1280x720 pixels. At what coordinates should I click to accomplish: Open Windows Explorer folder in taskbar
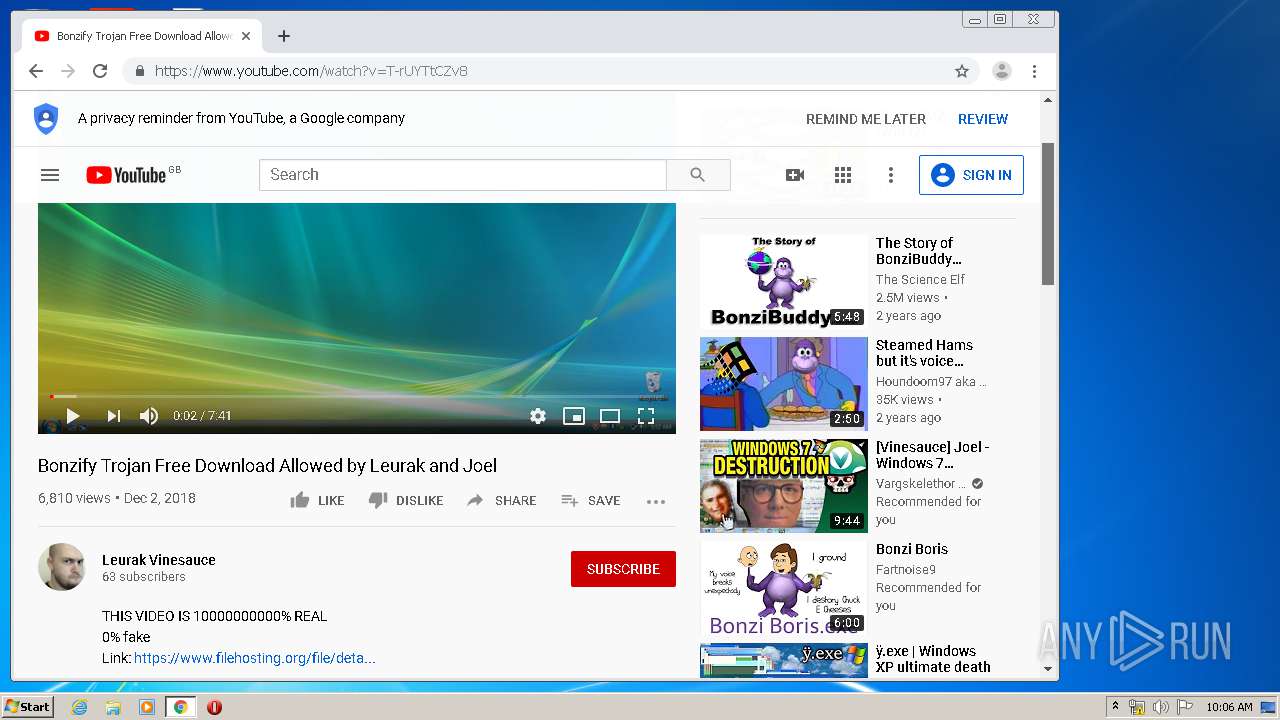(113, 707)
